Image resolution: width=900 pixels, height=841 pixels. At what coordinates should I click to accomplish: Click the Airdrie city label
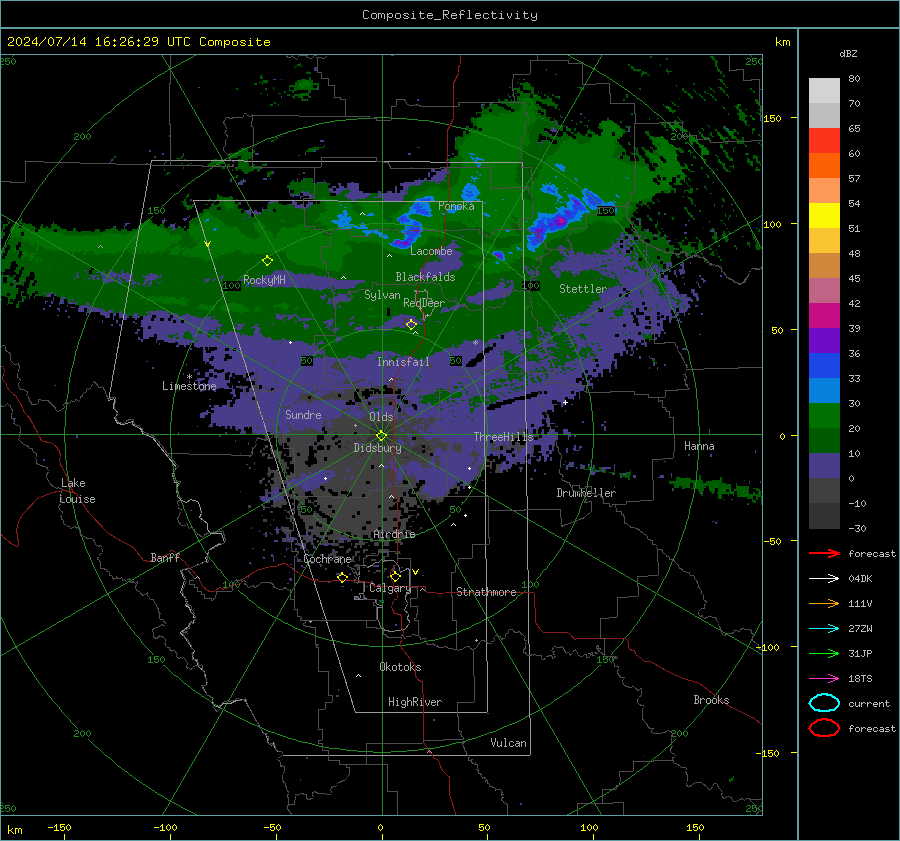pyautogui.click(x=394, y=534)
